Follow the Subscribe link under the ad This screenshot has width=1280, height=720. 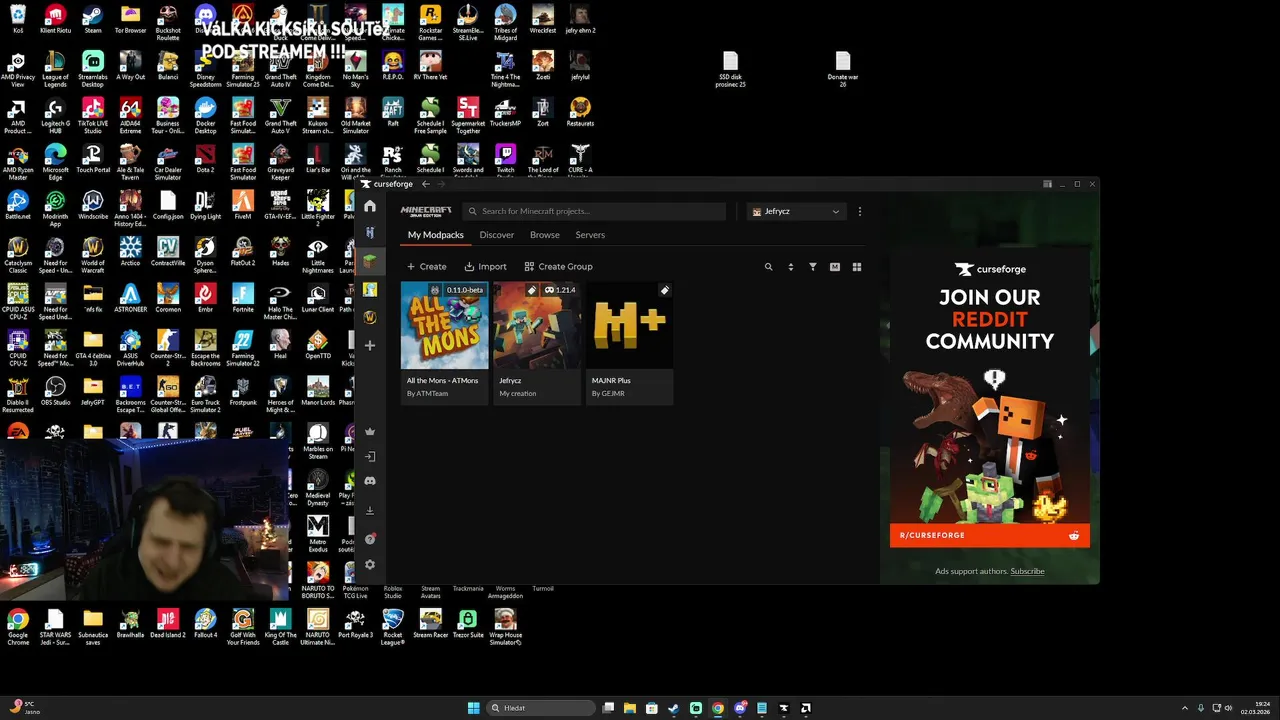pos(1027,571)
